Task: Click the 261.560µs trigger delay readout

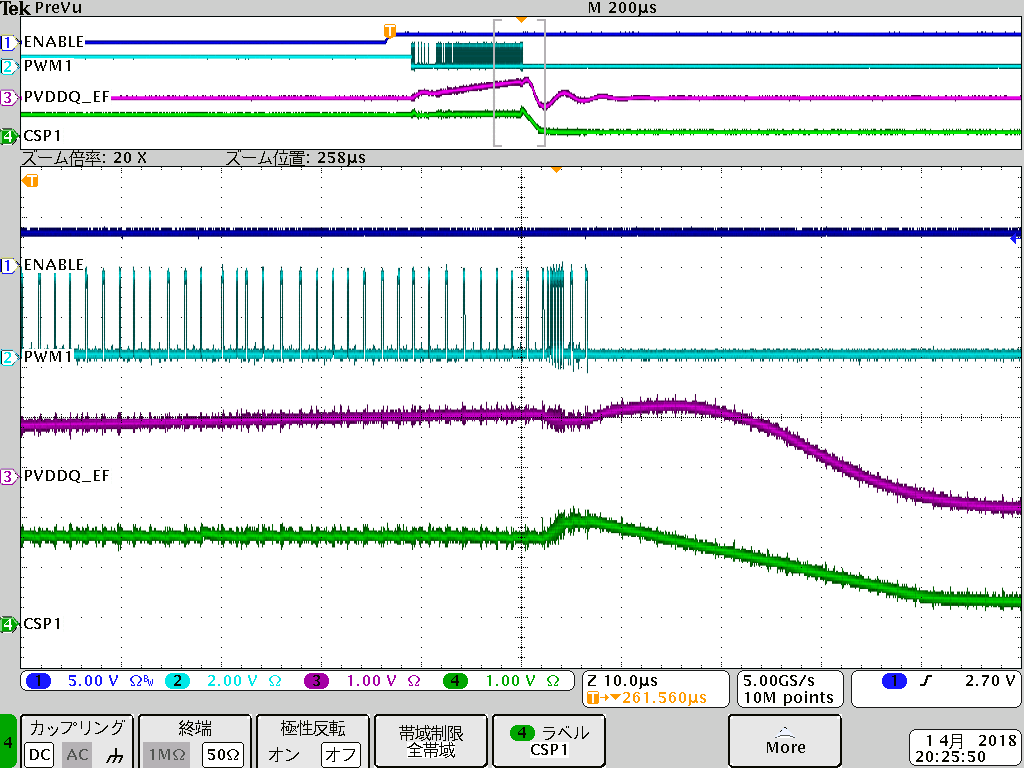Action: pos(664,697)
